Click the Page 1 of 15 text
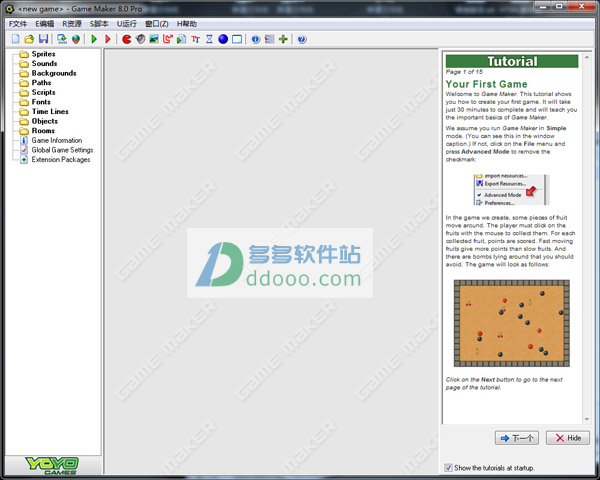 [x=464, y=72]
